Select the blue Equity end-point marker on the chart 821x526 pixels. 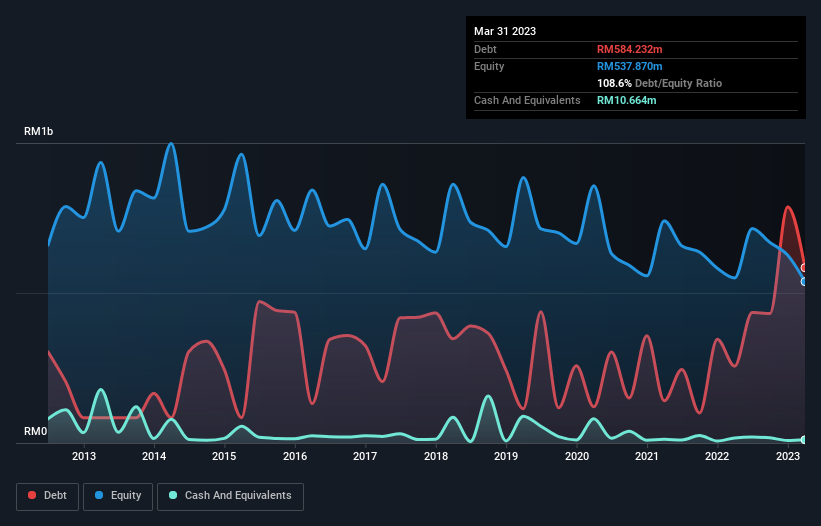804,282
